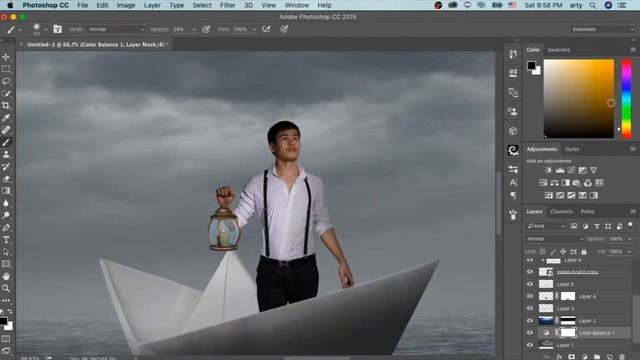Click the foreground color swatch in Color panel
Image resolution: width=640 pixels, height=360 pixels.
531,65
